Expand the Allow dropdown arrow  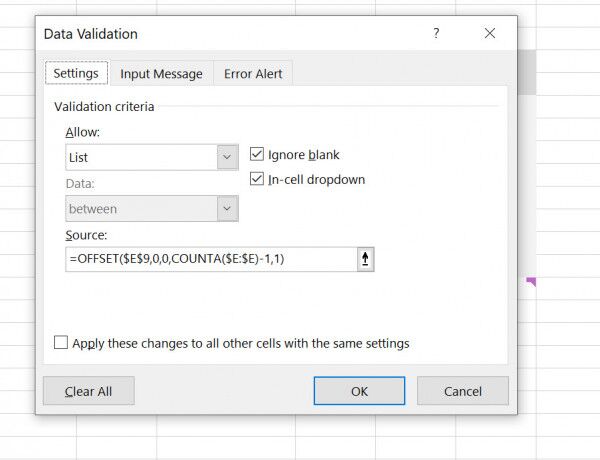pos(227,157)
